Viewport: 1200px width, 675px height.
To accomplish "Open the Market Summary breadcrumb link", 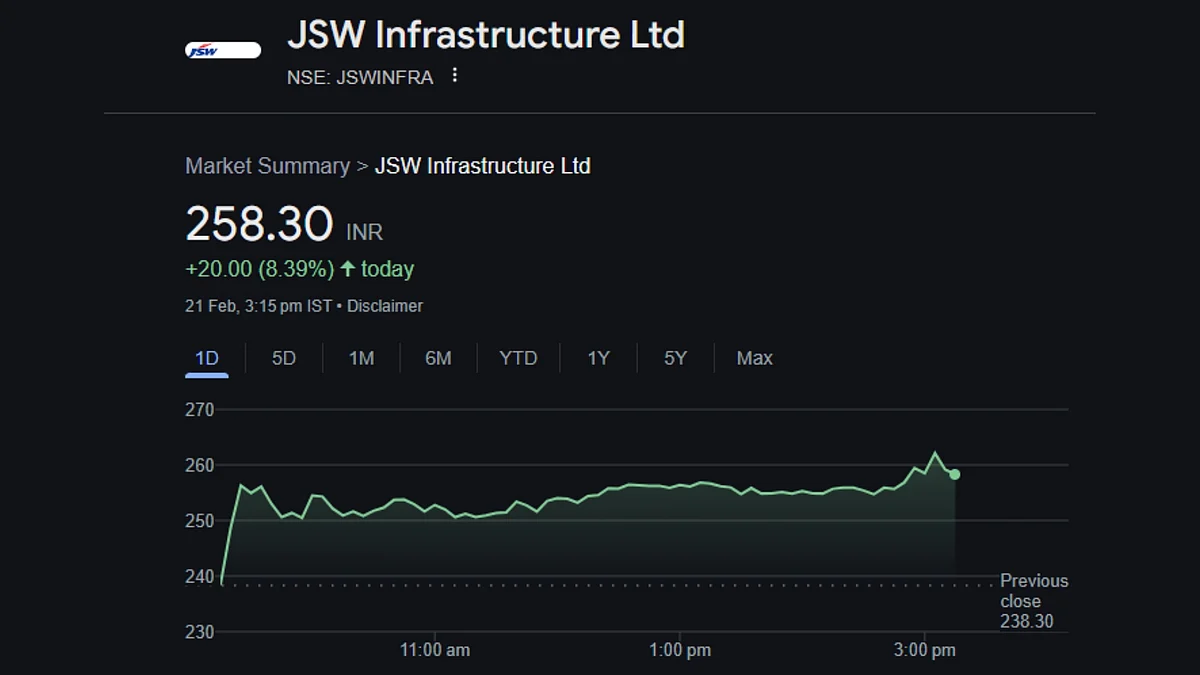I will [x=267, y=166].
